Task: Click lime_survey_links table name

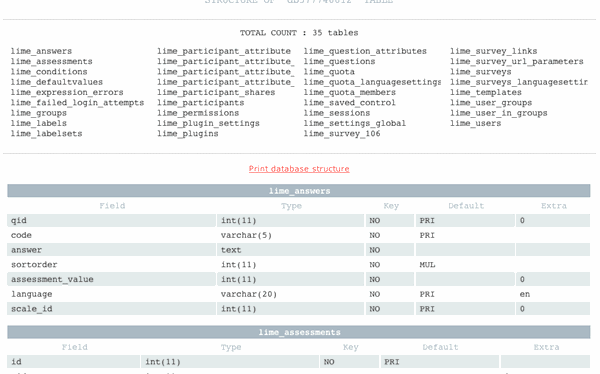Action: (494, 51)
